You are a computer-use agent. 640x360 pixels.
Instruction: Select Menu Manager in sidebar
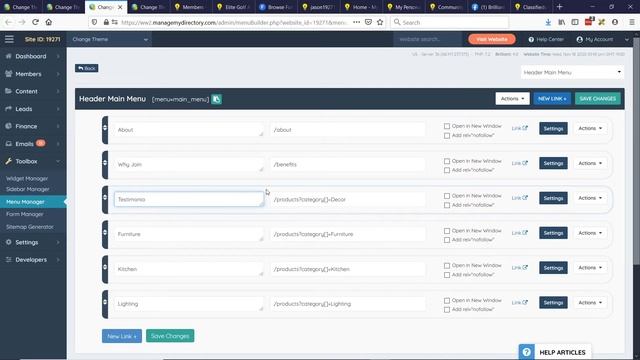point(33,202)
